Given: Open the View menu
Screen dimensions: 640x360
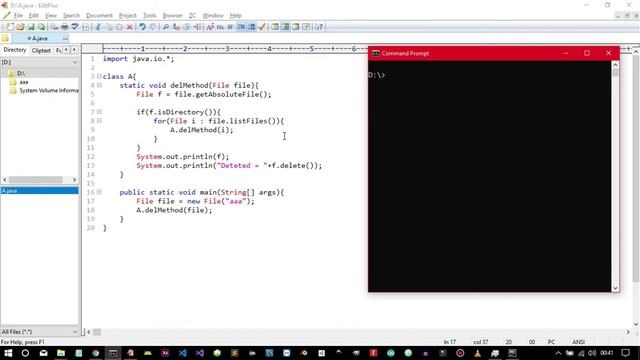Looking at the screenshot, I should pyautogui.click(x=51, y=16).
